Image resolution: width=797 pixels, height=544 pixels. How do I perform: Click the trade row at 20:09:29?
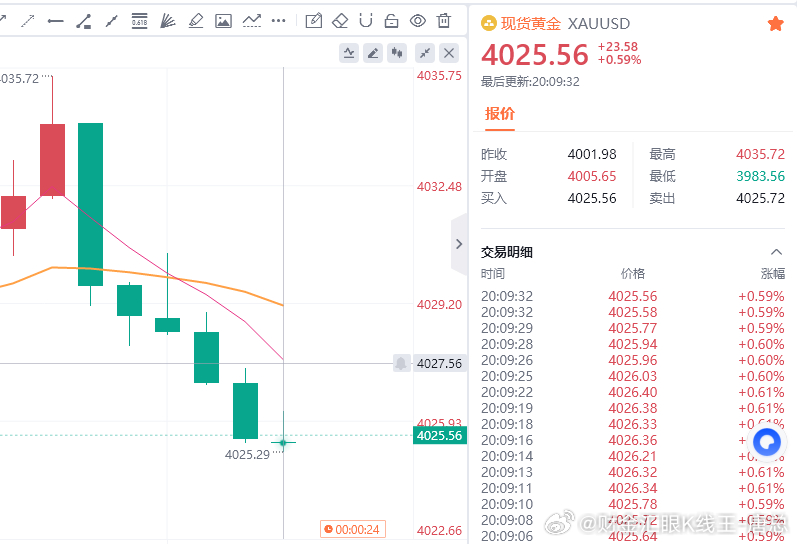633,328
